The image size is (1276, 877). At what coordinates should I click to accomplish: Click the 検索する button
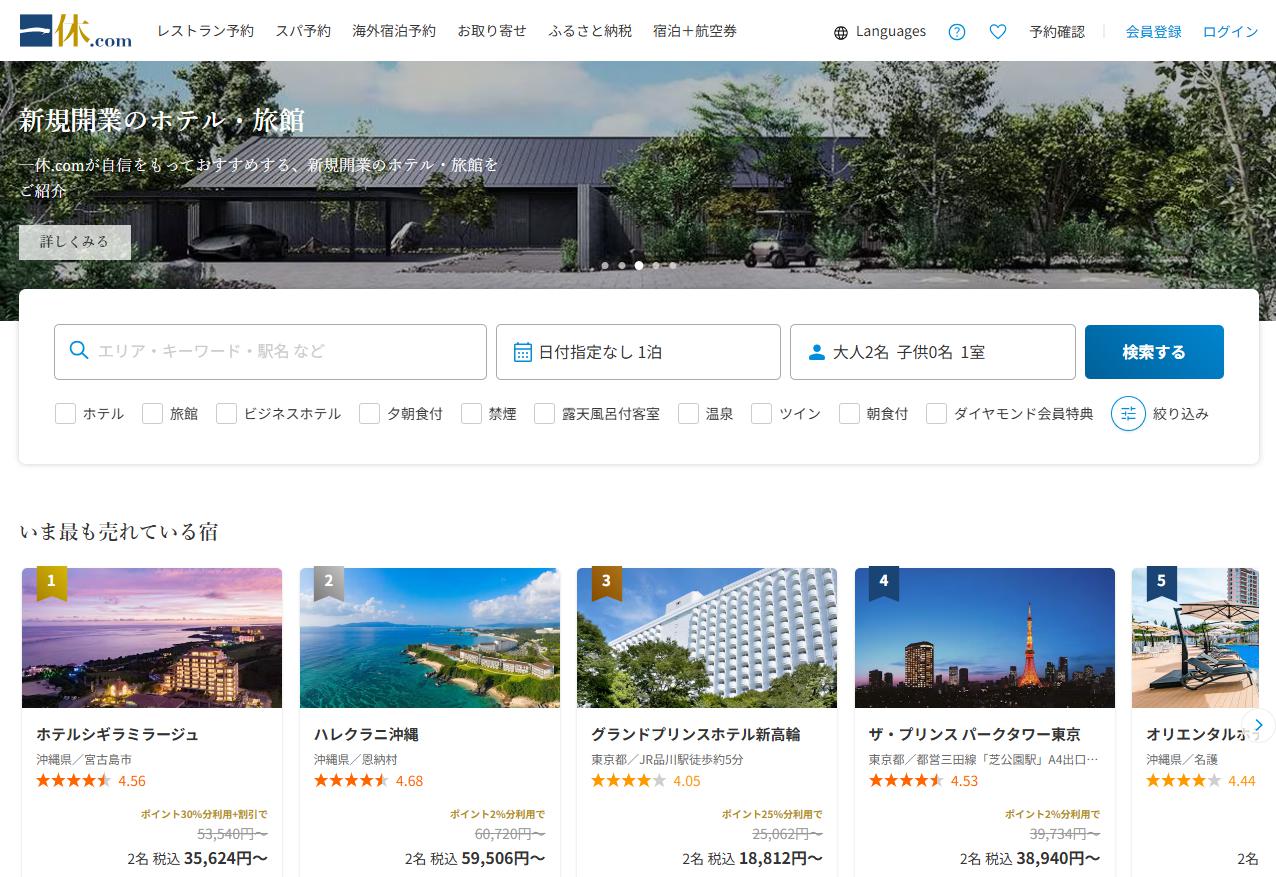(1154, 352)
